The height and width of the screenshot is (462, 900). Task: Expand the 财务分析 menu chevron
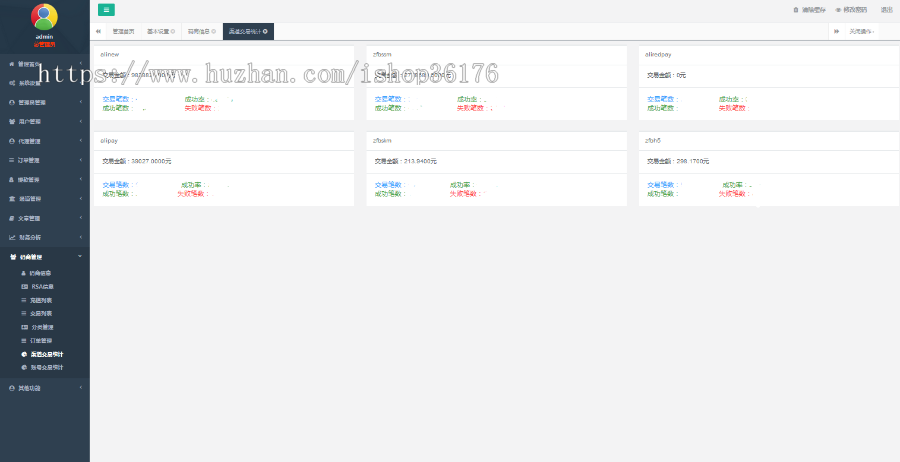[80, 237]
